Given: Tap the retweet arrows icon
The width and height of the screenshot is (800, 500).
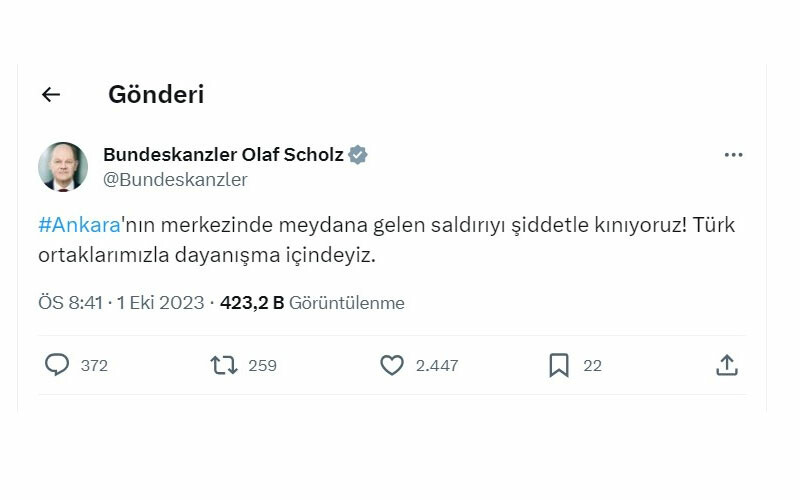Looking at the screenshot, I should 224,365.
